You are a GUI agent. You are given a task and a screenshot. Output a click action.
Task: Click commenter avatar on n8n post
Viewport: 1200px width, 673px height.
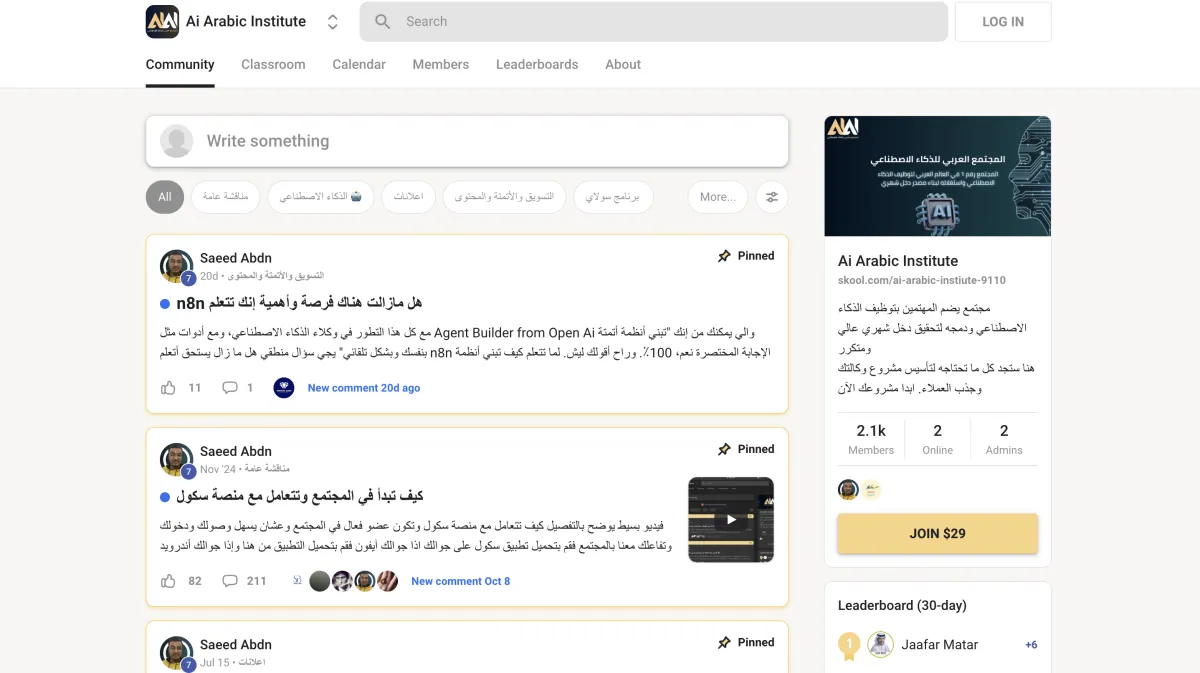tap(284, 387)
